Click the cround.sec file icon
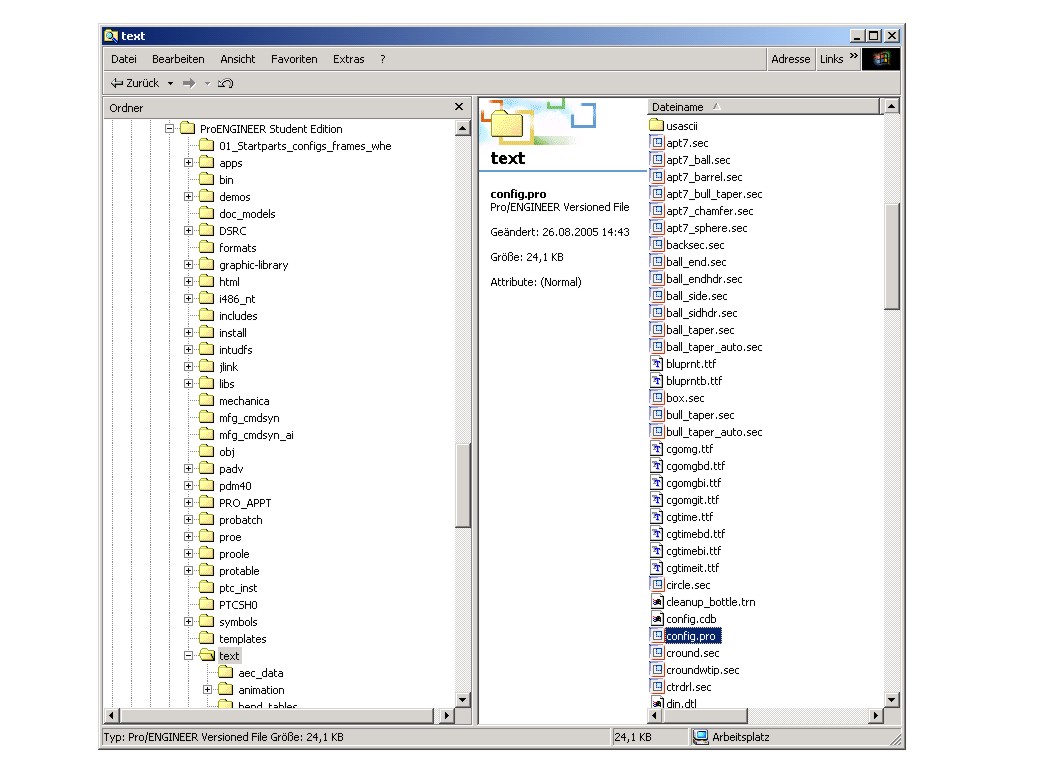 pos(656,653)
